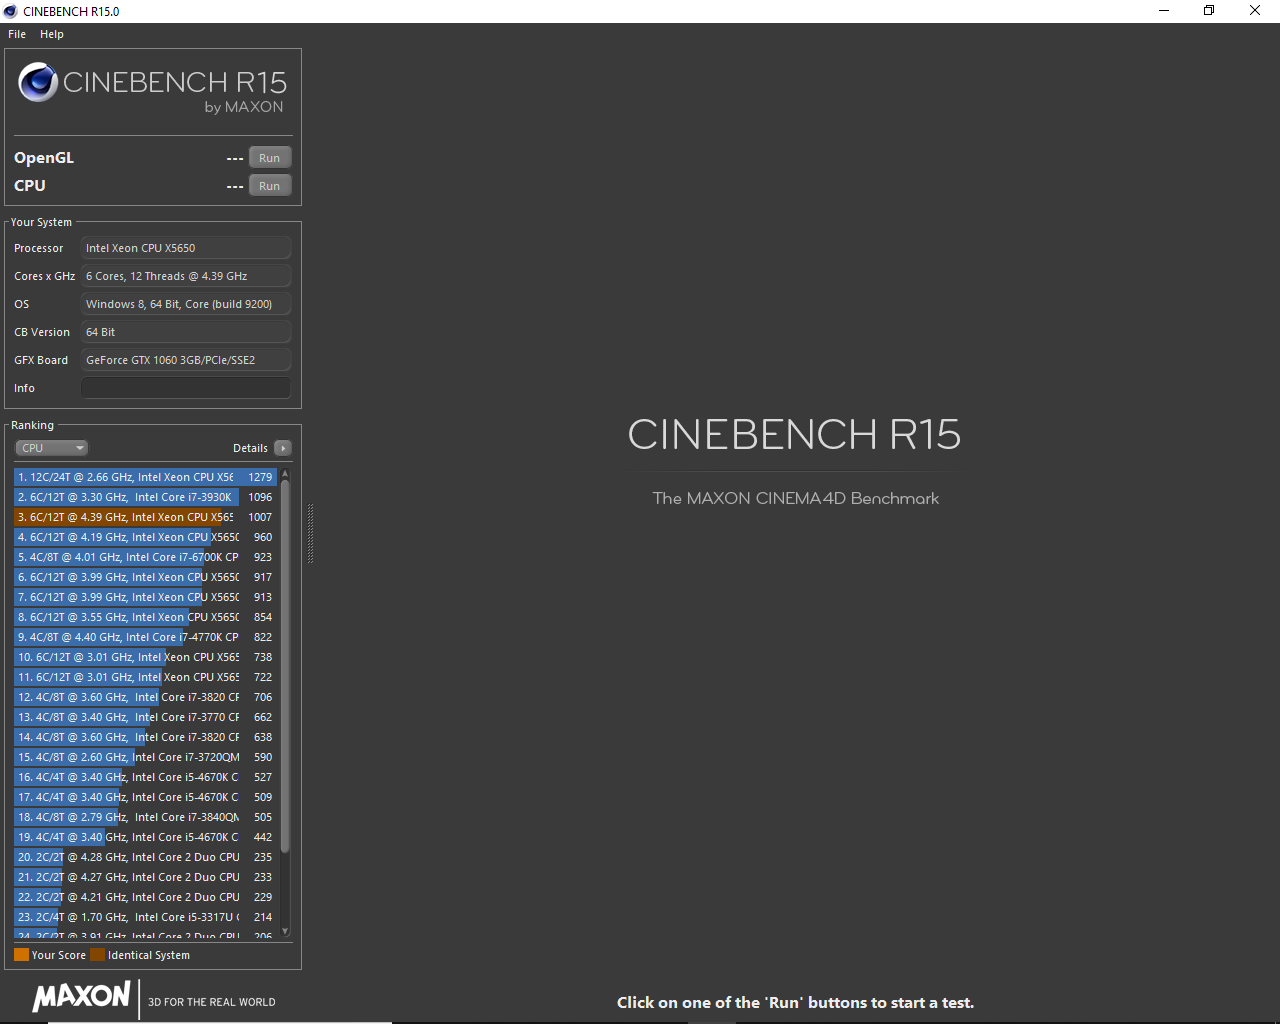
Task: Select ranking row 7 with score 913
Action: pyautogui.click(x=146, y=597)
